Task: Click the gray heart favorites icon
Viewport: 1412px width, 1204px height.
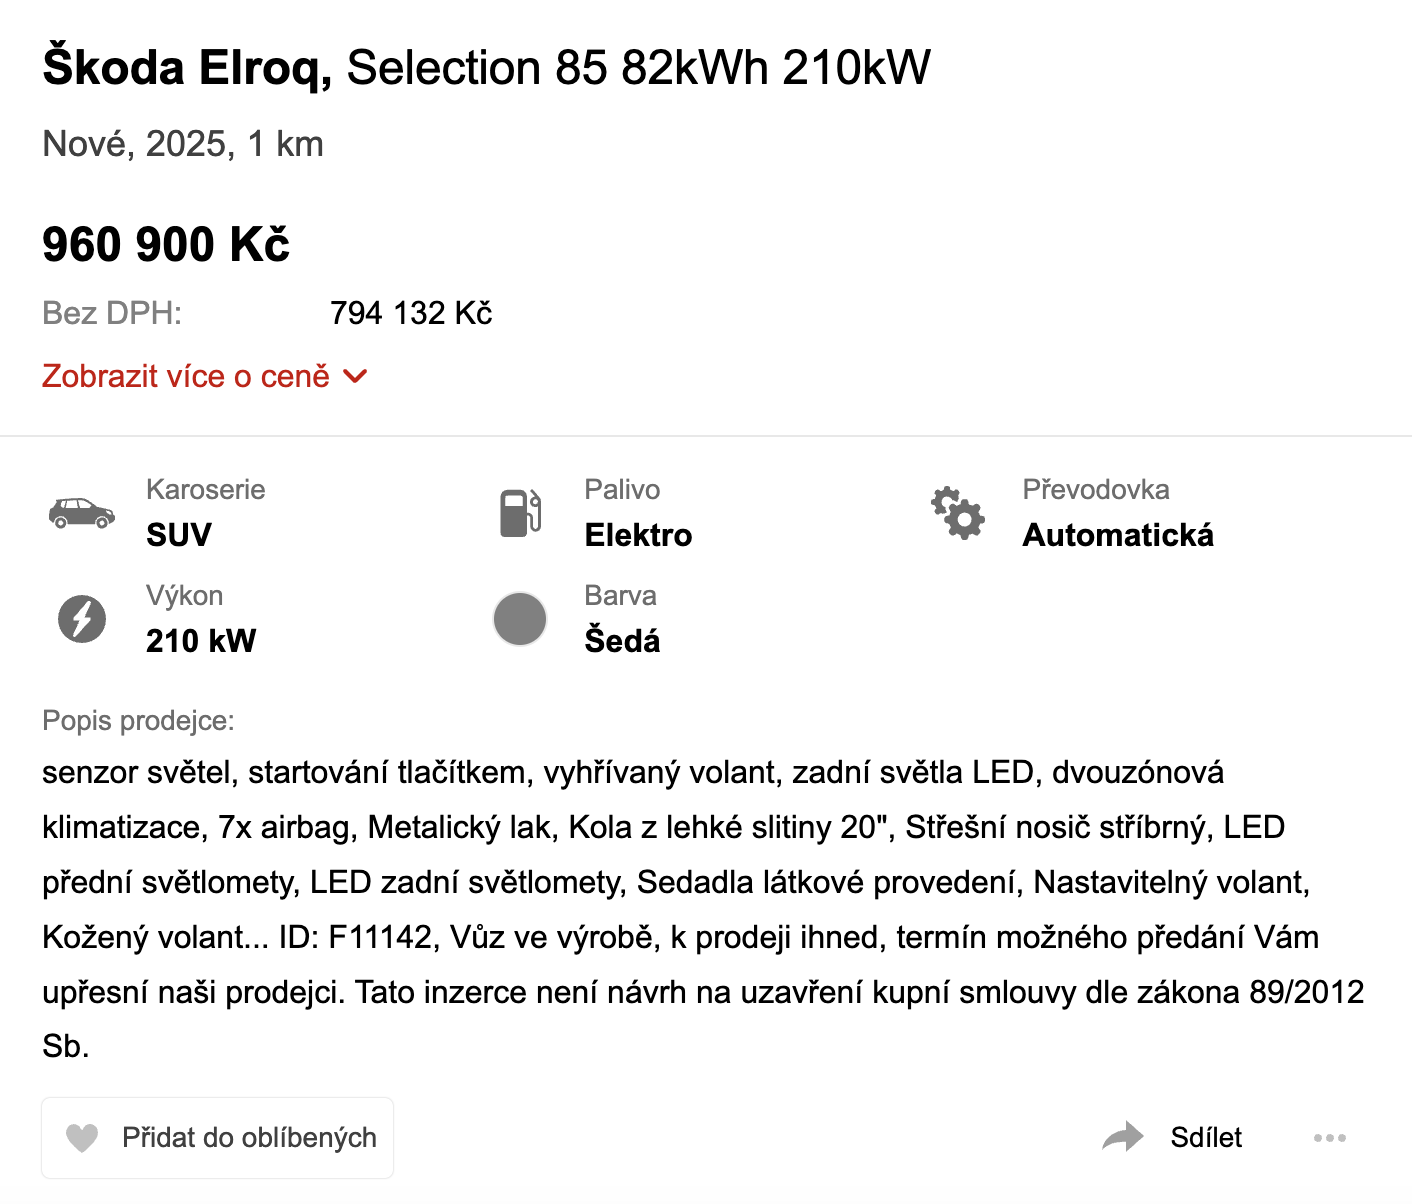Action: 82,1138
